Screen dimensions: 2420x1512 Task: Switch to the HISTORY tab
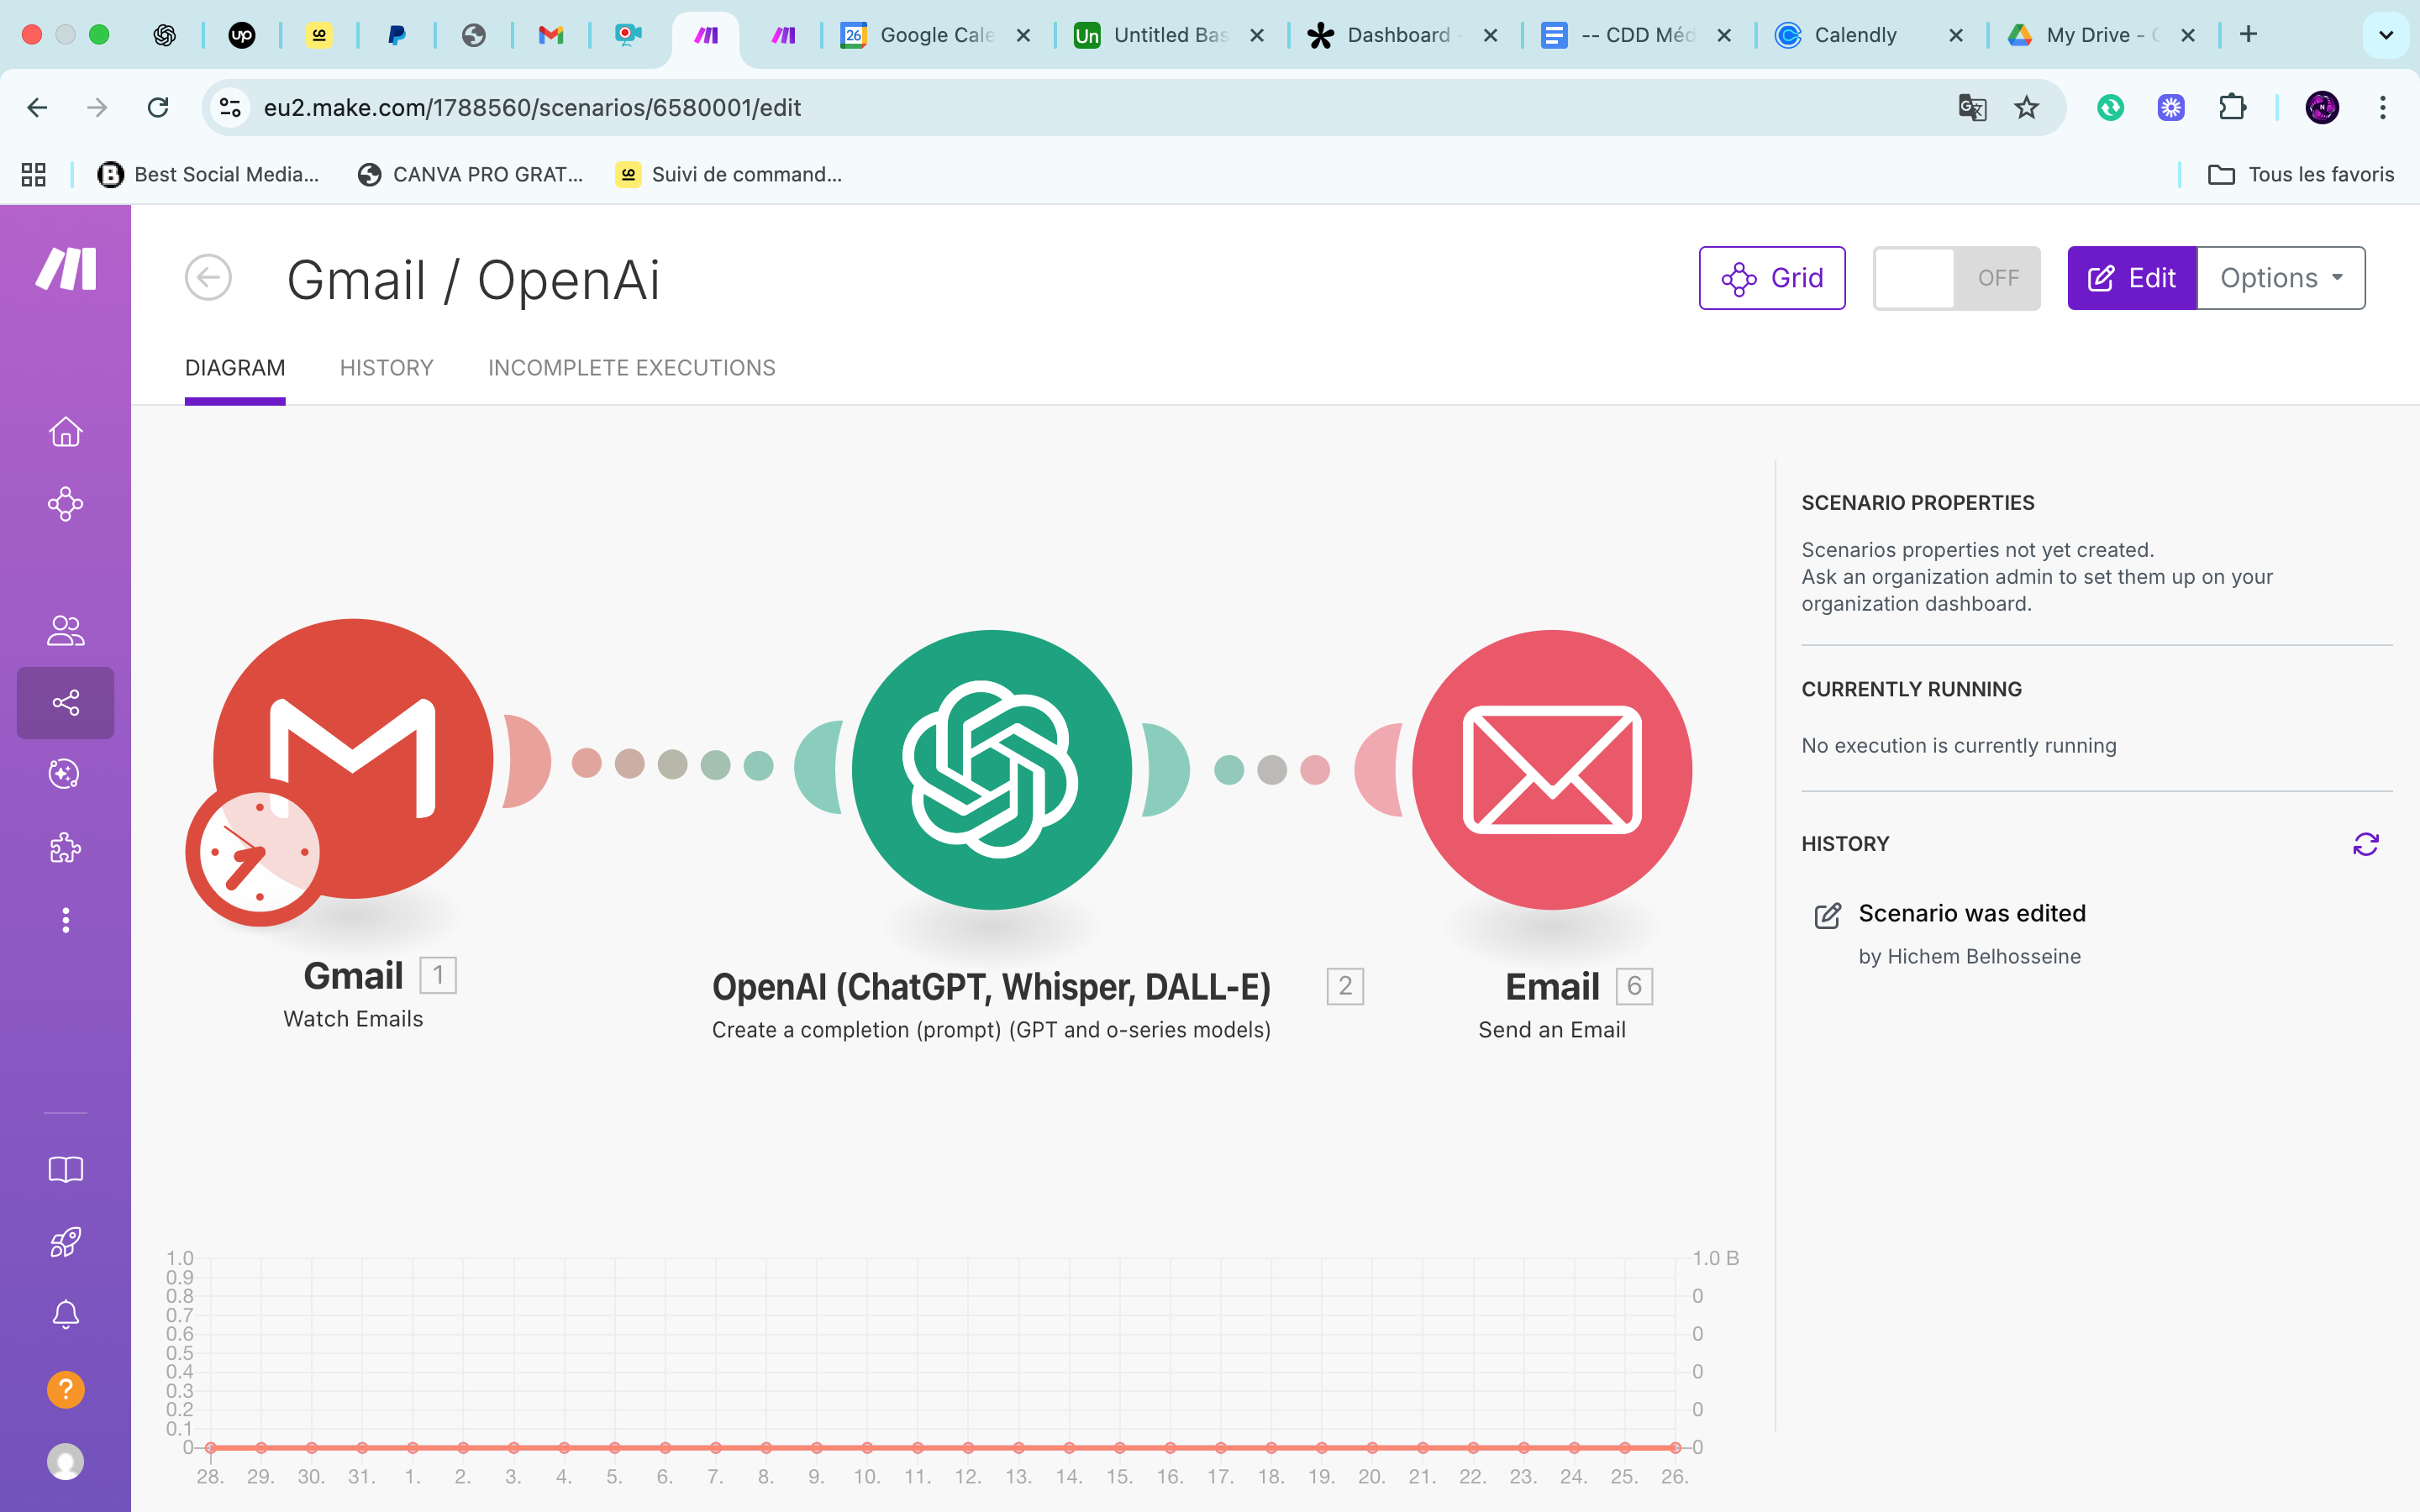tap(386, 368)
